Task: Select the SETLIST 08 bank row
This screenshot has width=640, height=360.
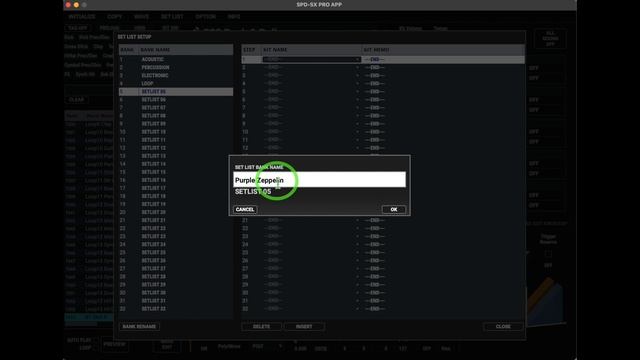Action: coord(176,116)
